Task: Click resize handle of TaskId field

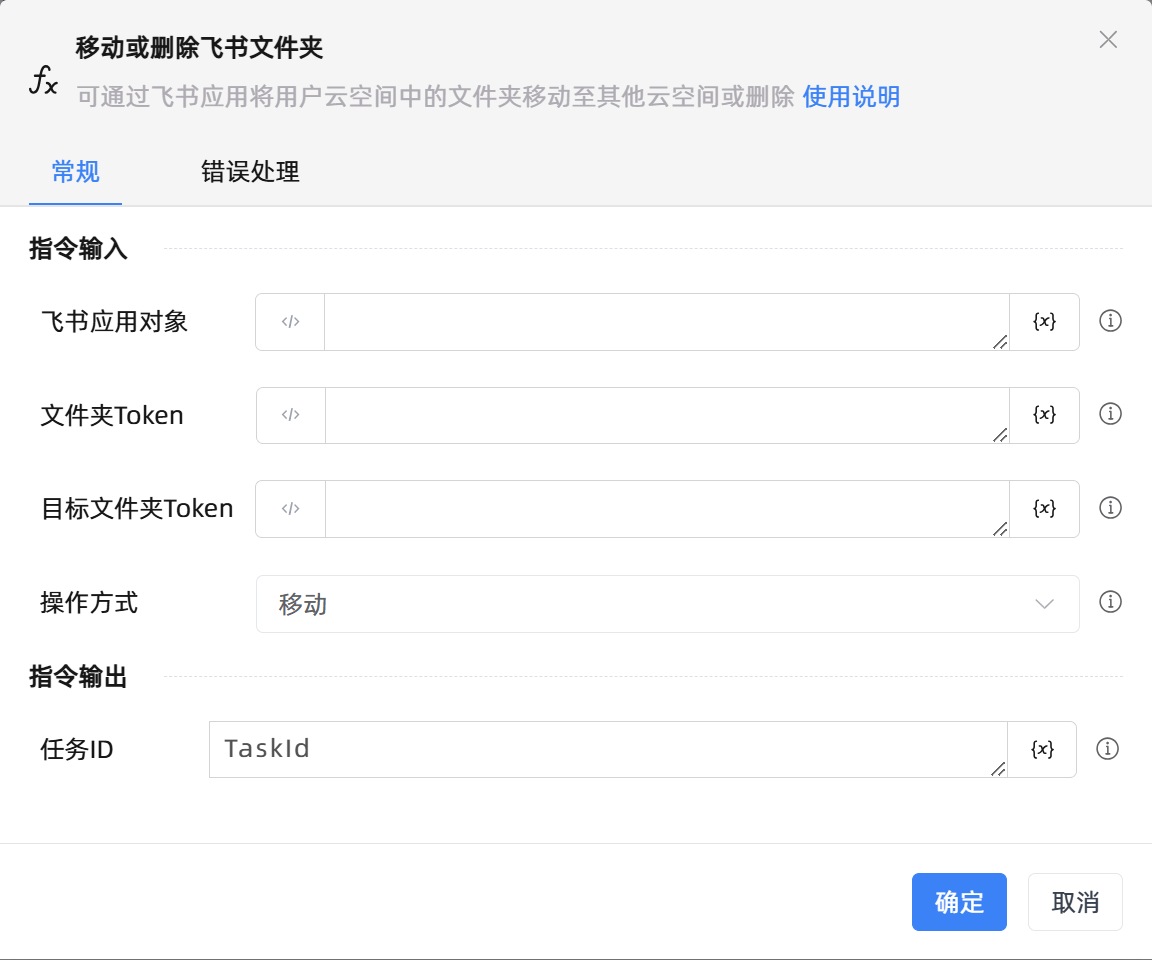Action: (x=998, y=769)
